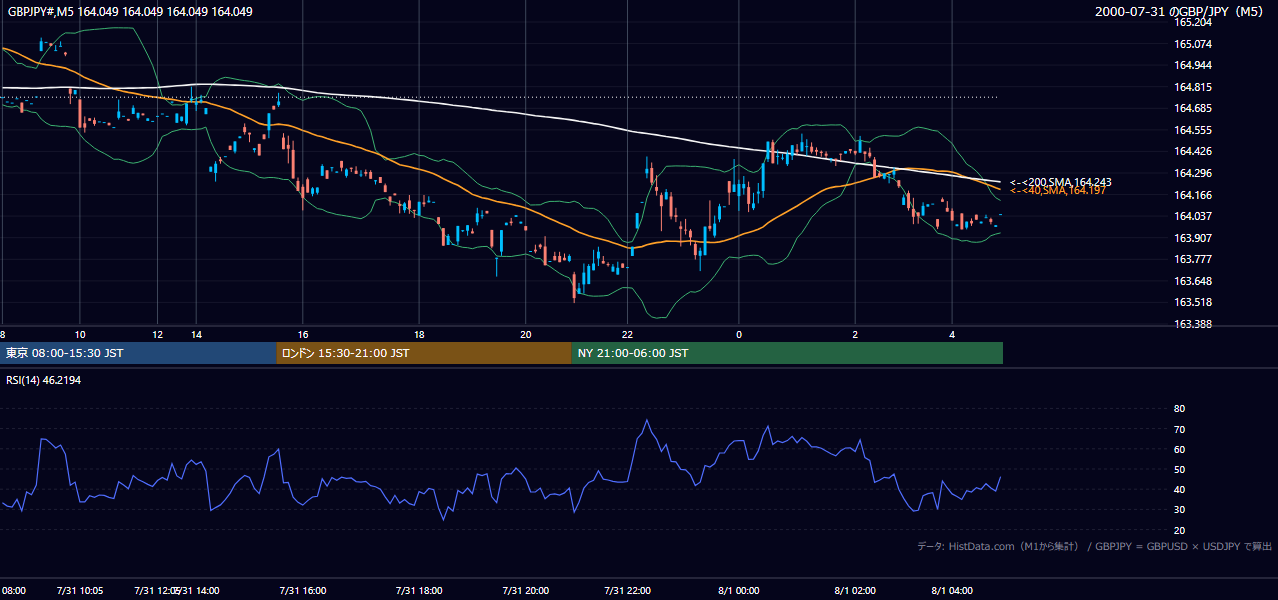
Task: Click the HistData.com data source footnote
Action: (x=1095, y=546)
